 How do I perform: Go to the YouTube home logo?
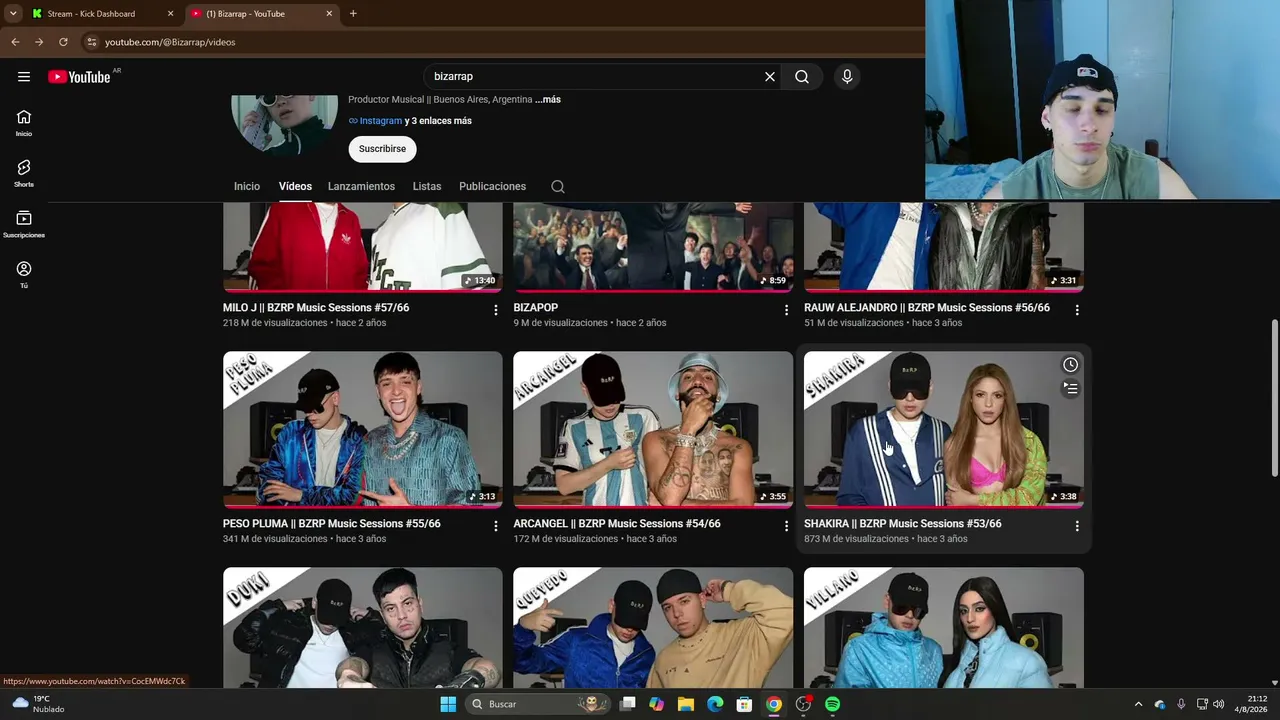tap(79, 77)
